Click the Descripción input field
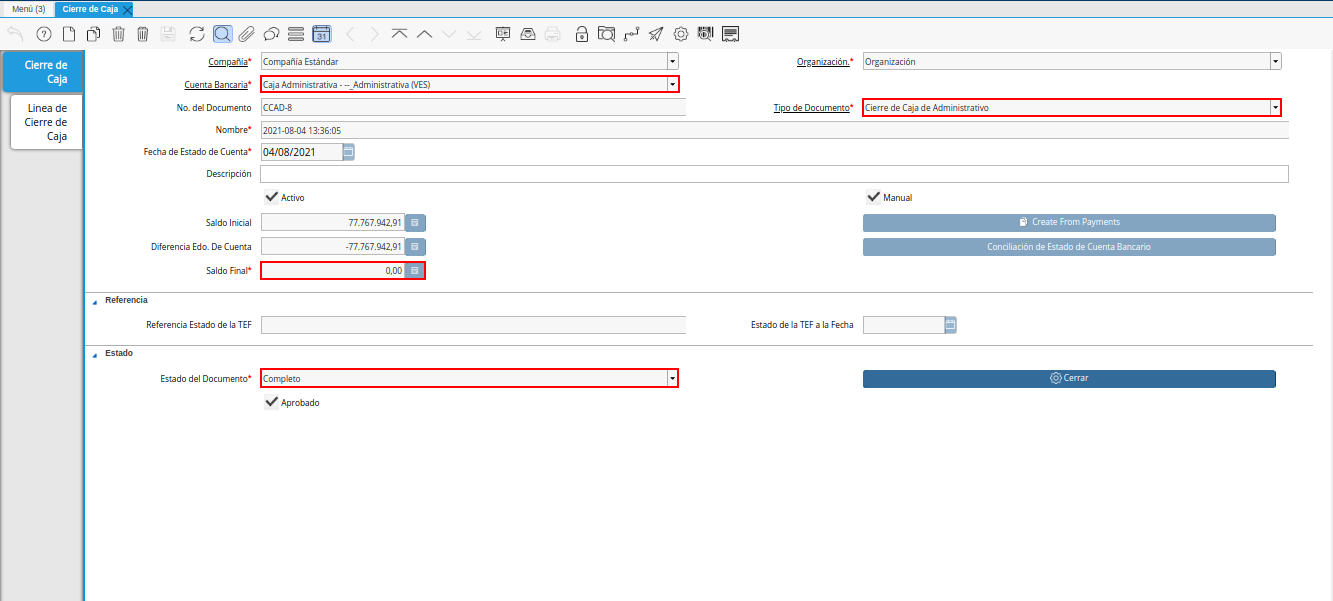This screenshot has width=1333, height=601. (774, 174)
